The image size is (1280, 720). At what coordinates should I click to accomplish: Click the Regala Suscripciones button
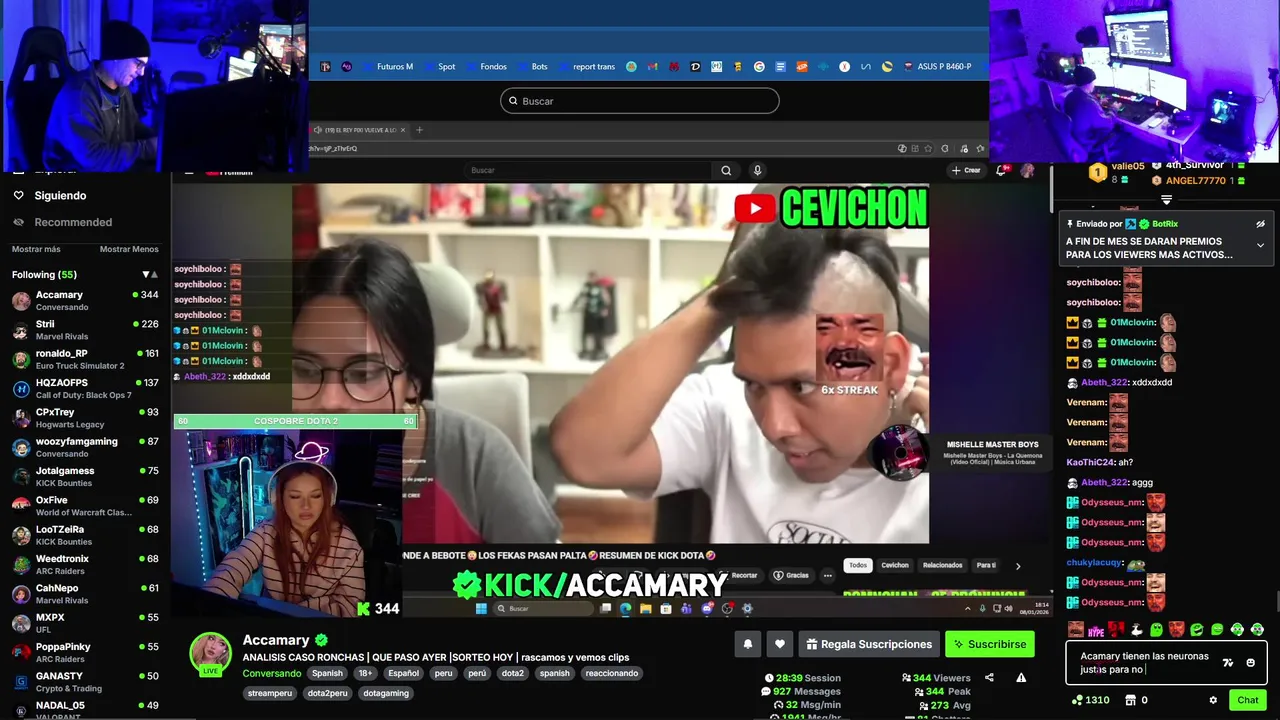pos(869,644)
